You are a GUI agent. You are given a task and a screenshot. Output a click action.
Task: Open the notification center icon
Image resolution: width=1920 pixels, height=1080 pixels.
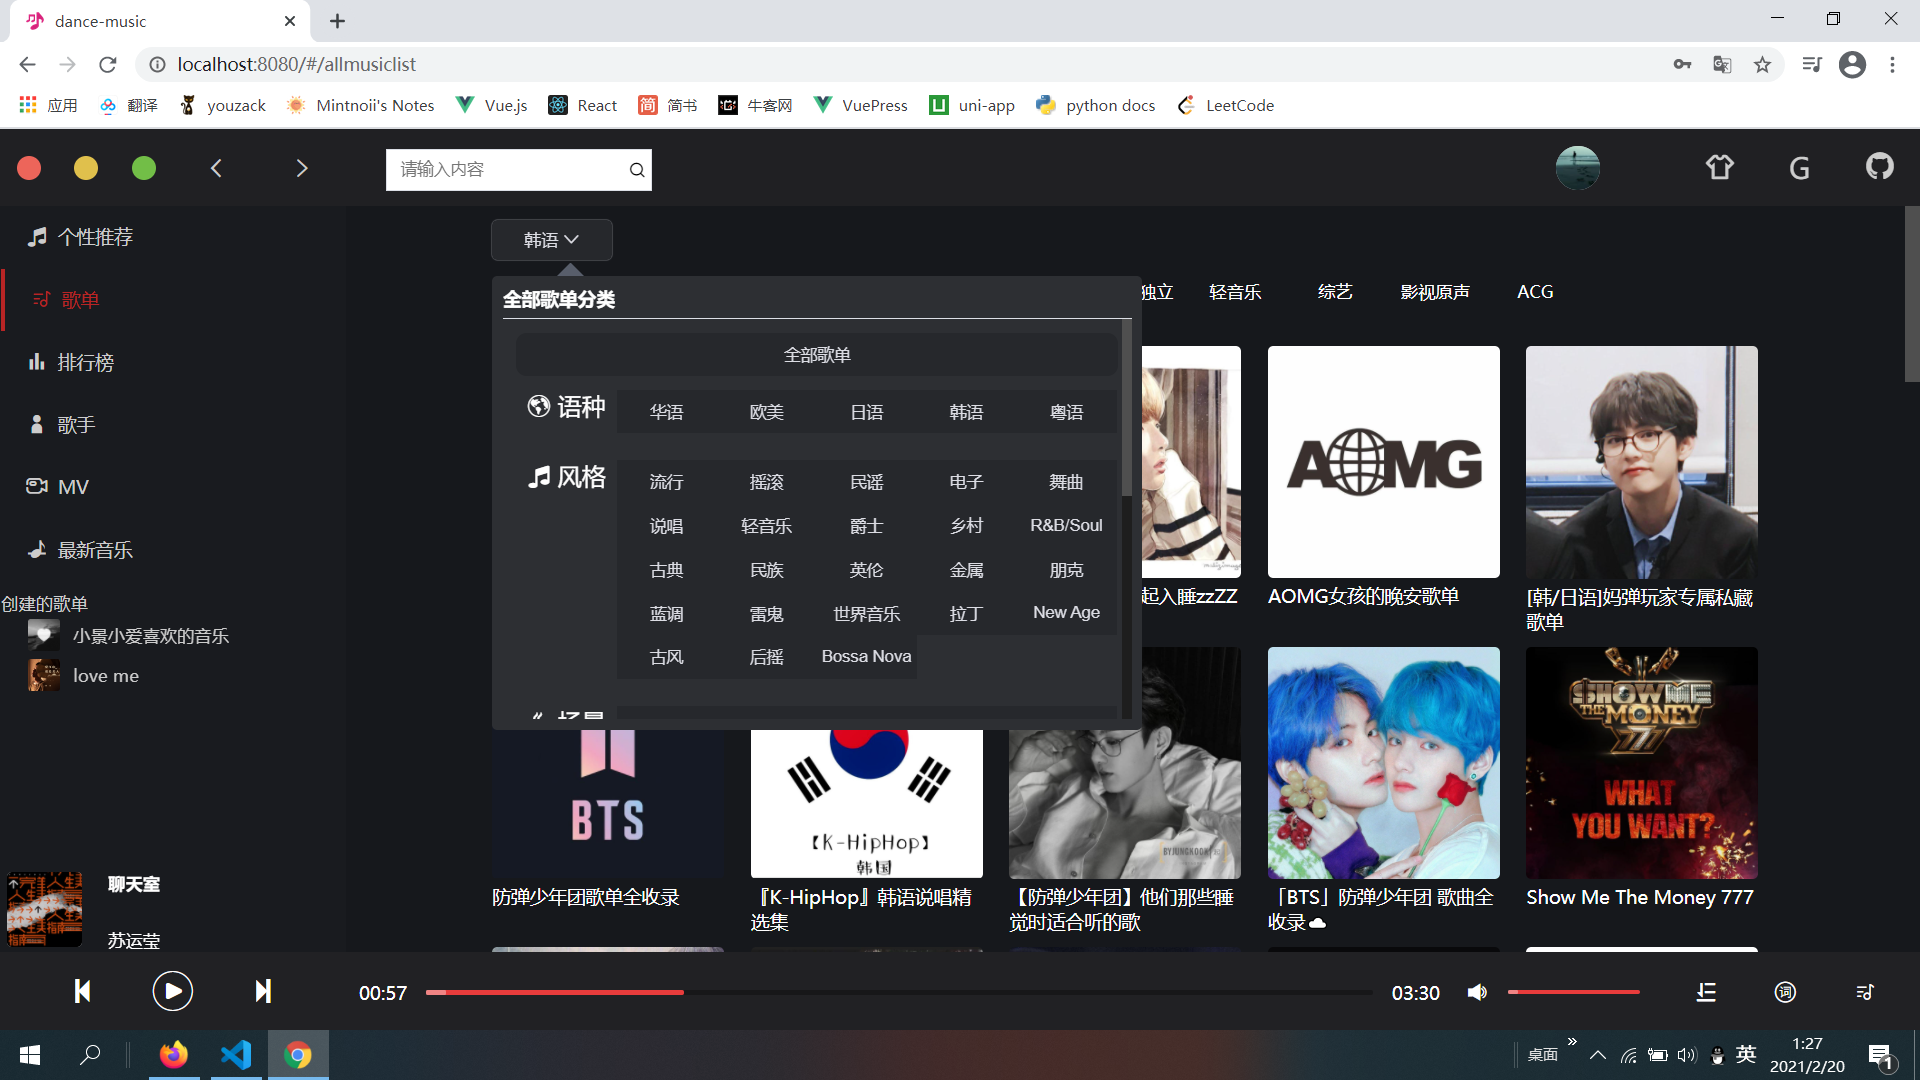coord(1881,1056)
